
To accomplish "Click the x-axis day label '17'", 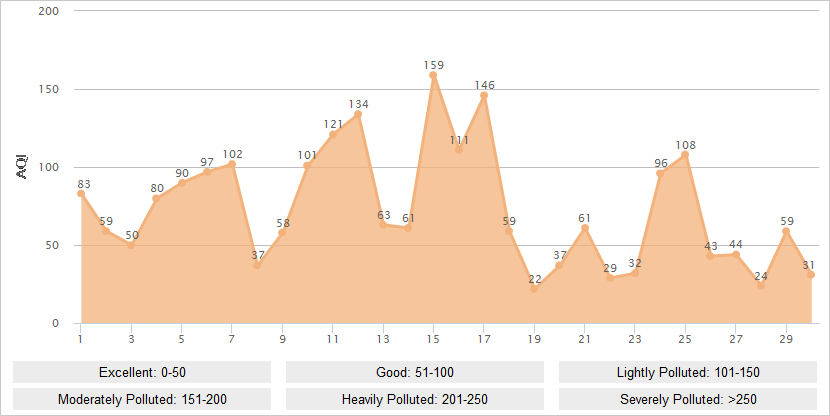I will 484,339.
